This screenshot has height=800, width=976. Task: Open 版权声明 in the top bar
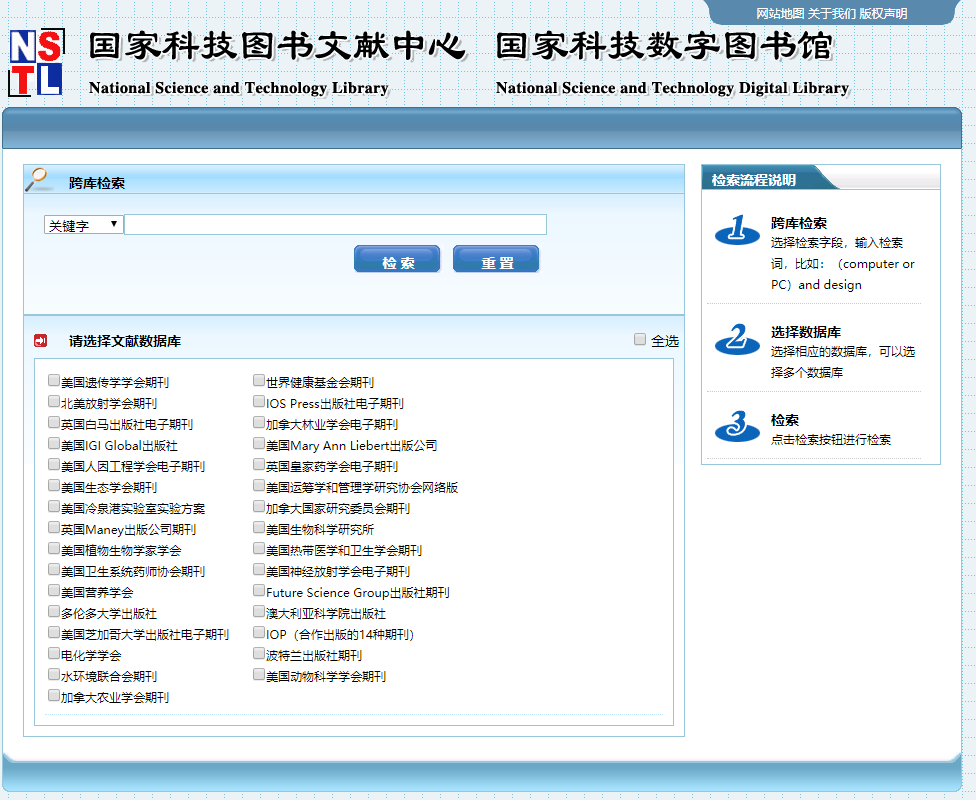(883, 13)
